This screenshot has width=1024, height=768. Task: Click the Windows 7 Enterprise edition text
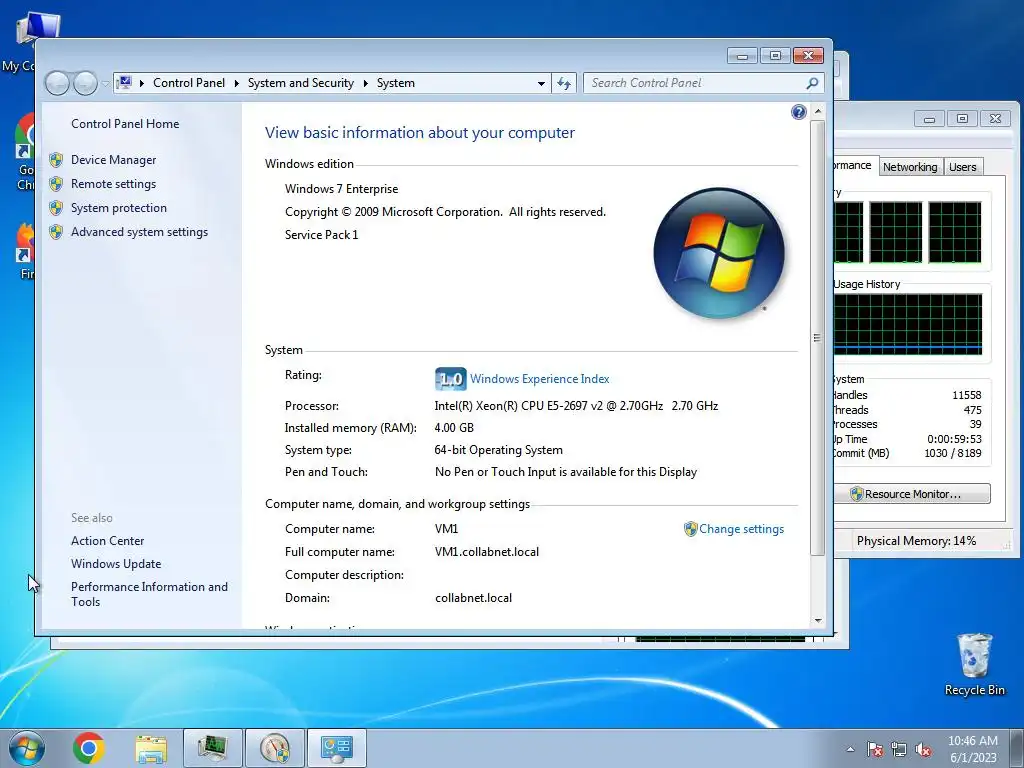pyautogui.click(x=342, y=189)
